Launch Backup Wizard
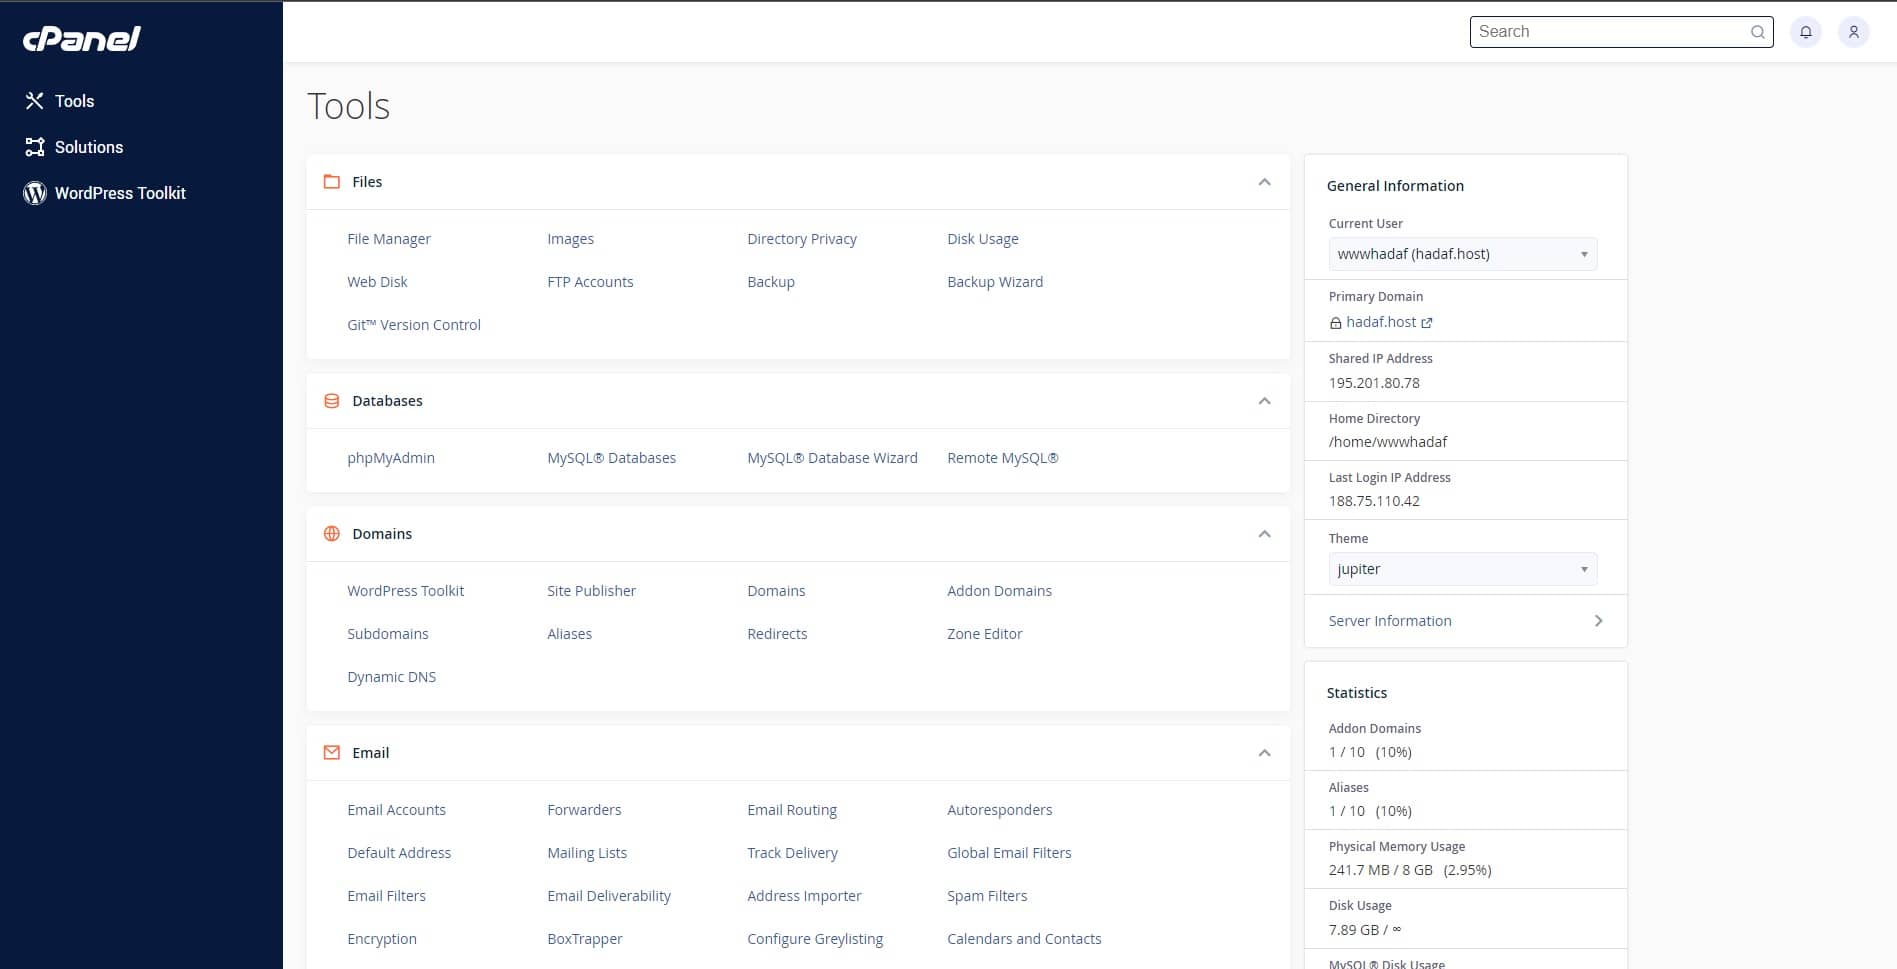This screenshot has width=1897, height=969. [x=995, y=282]
